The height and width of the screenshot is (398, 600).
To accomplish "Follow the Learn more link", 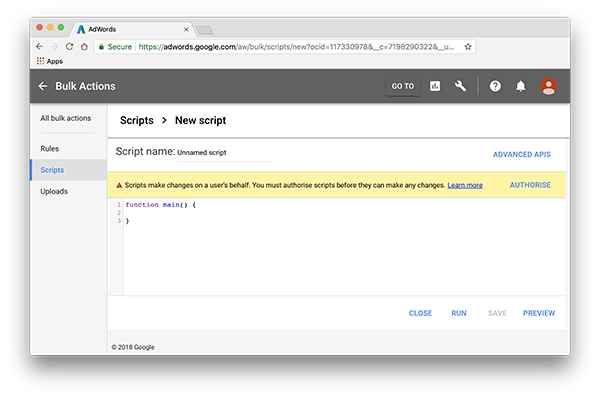I will [465, 185].
